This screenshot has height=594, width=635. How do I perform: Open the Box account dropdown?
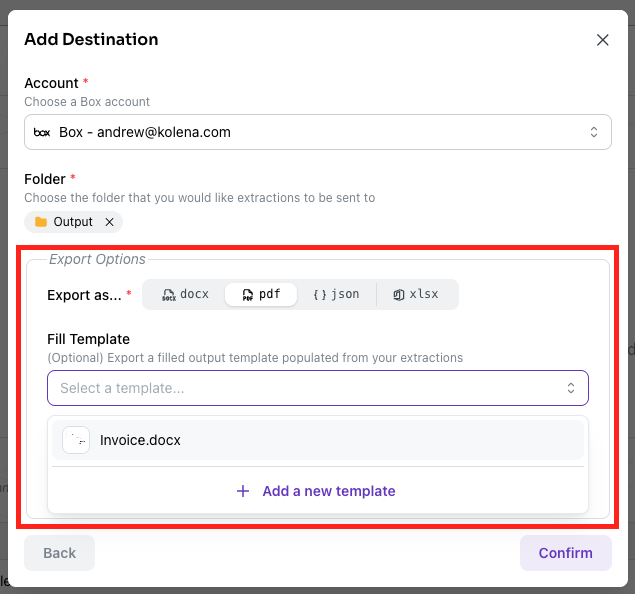click(318, 132)
